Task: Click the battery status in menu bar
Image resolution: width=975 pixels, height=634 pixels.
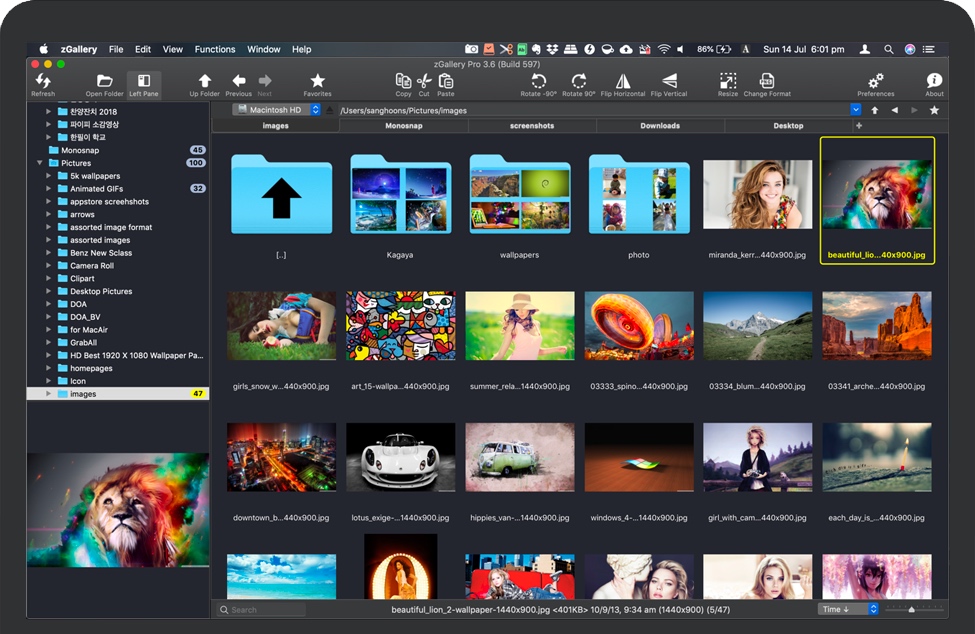Action: click(714, 49)
